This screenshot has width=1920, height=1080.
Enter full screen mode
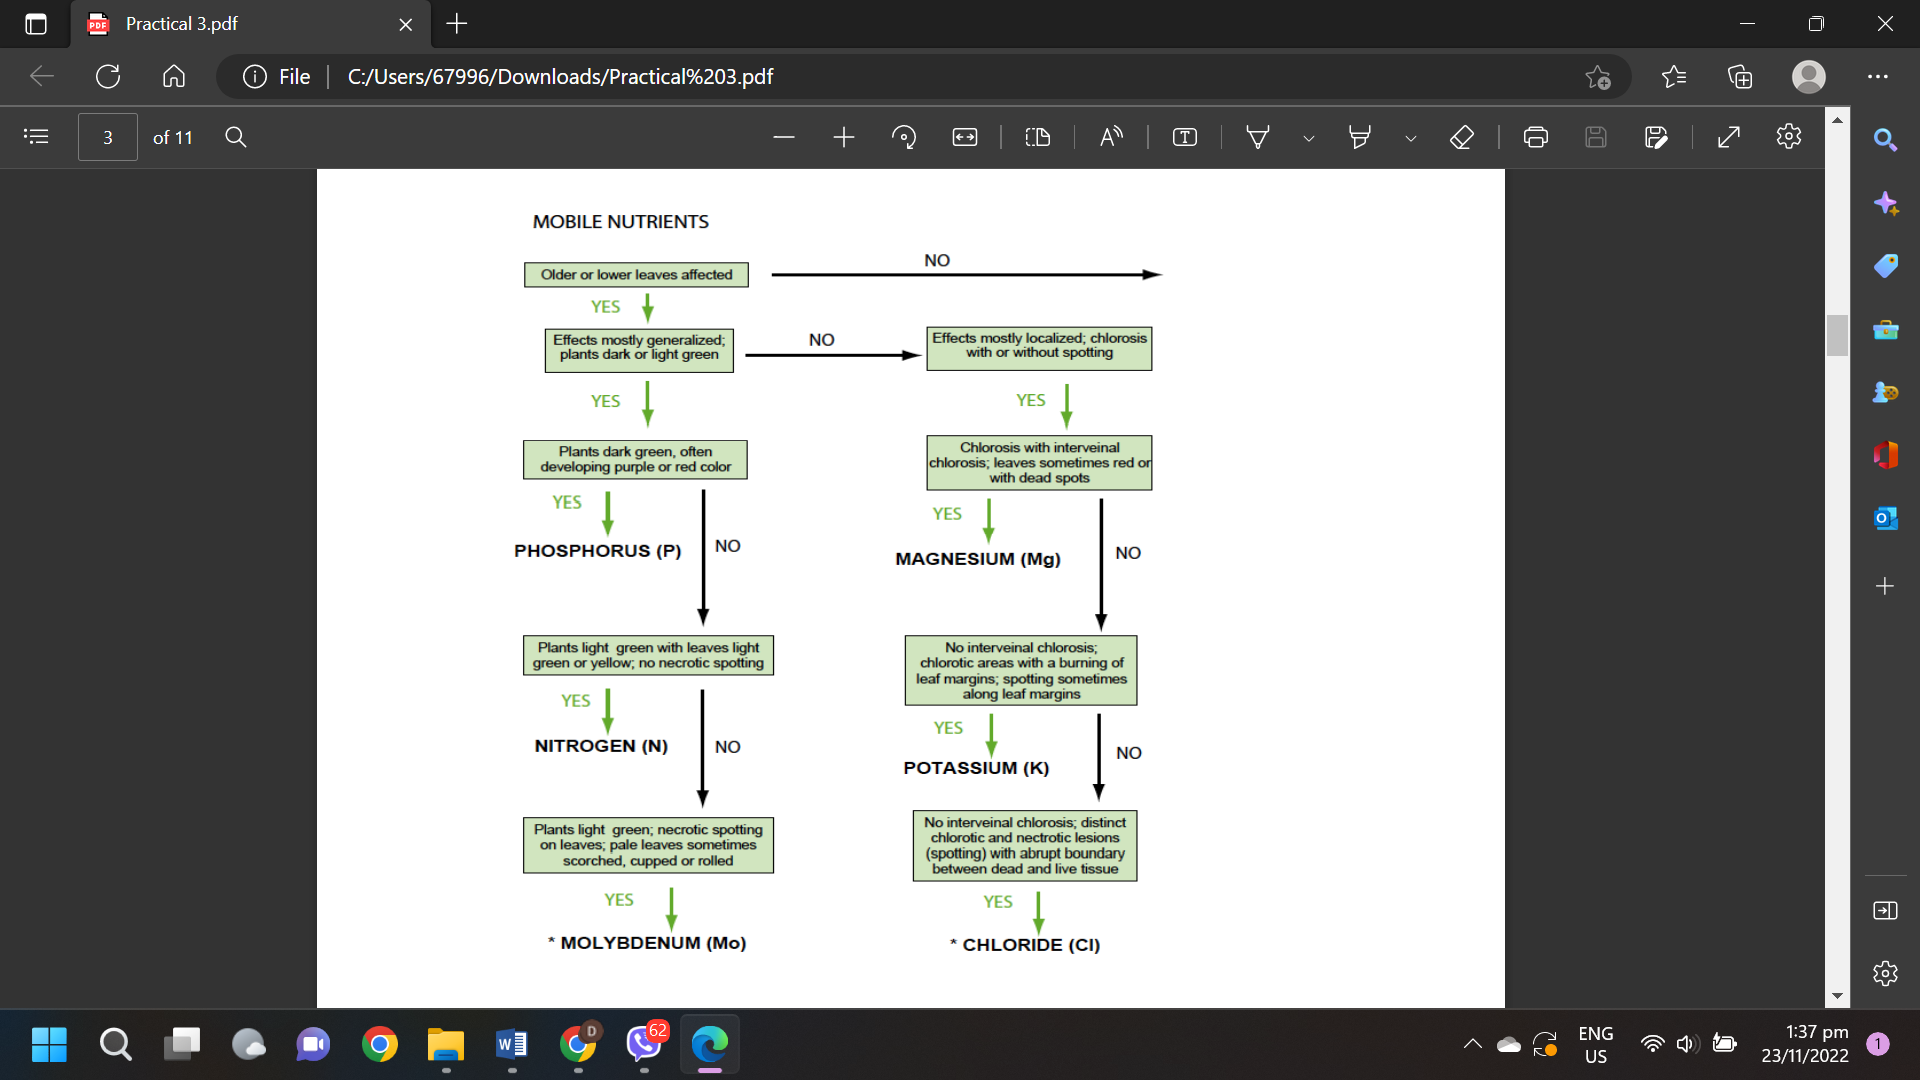(1729, 137)
